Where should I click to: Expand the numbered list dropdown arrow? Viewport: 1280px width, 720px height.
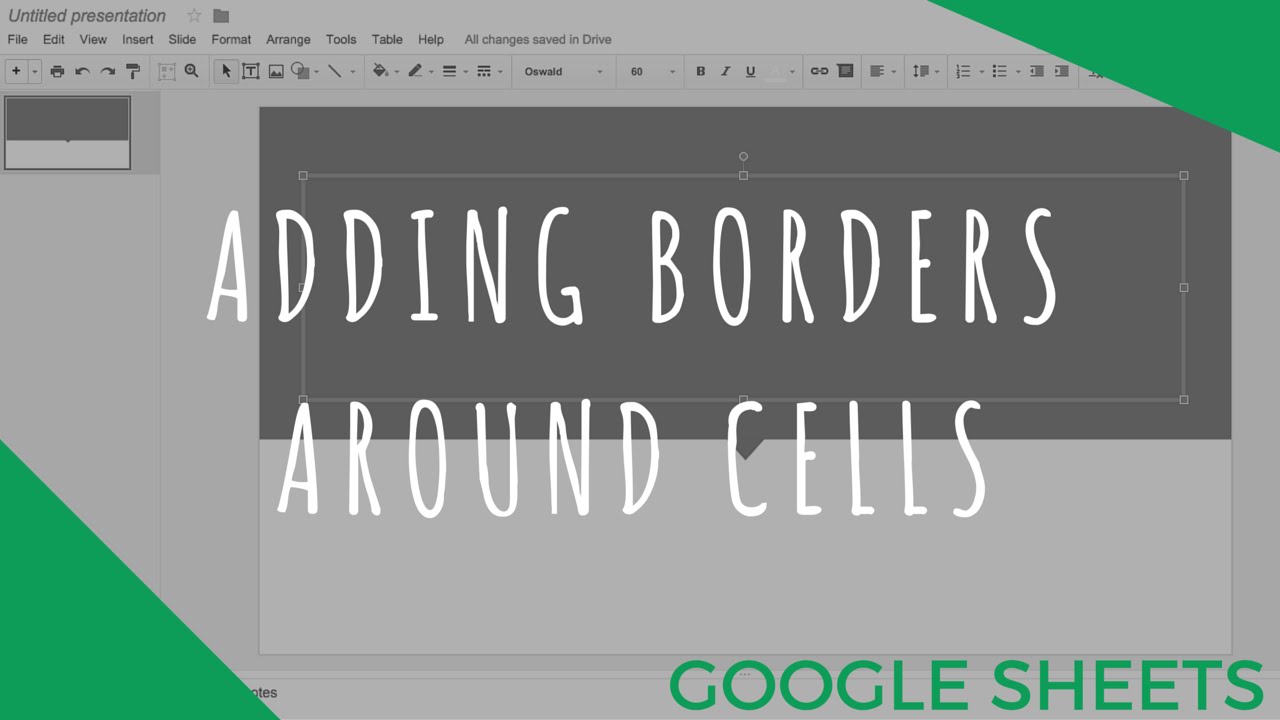(981, 72)
